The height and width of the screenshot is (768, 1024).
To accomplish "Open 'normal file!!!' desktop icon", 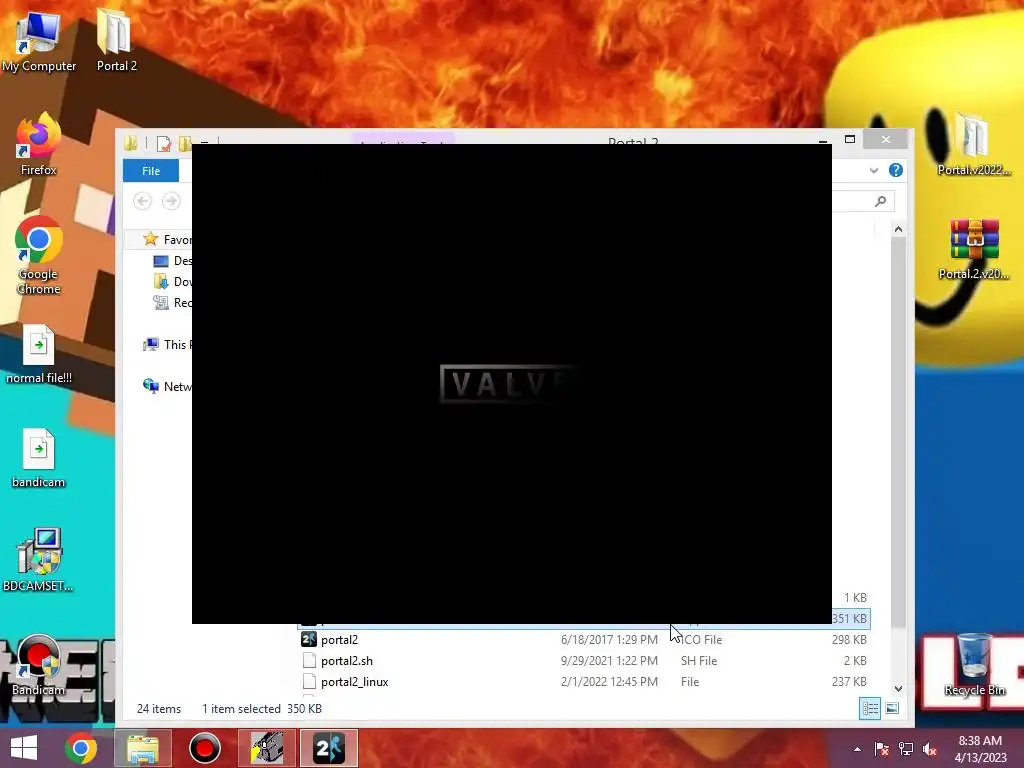I will pyautogui.click(x=39, y=354).
